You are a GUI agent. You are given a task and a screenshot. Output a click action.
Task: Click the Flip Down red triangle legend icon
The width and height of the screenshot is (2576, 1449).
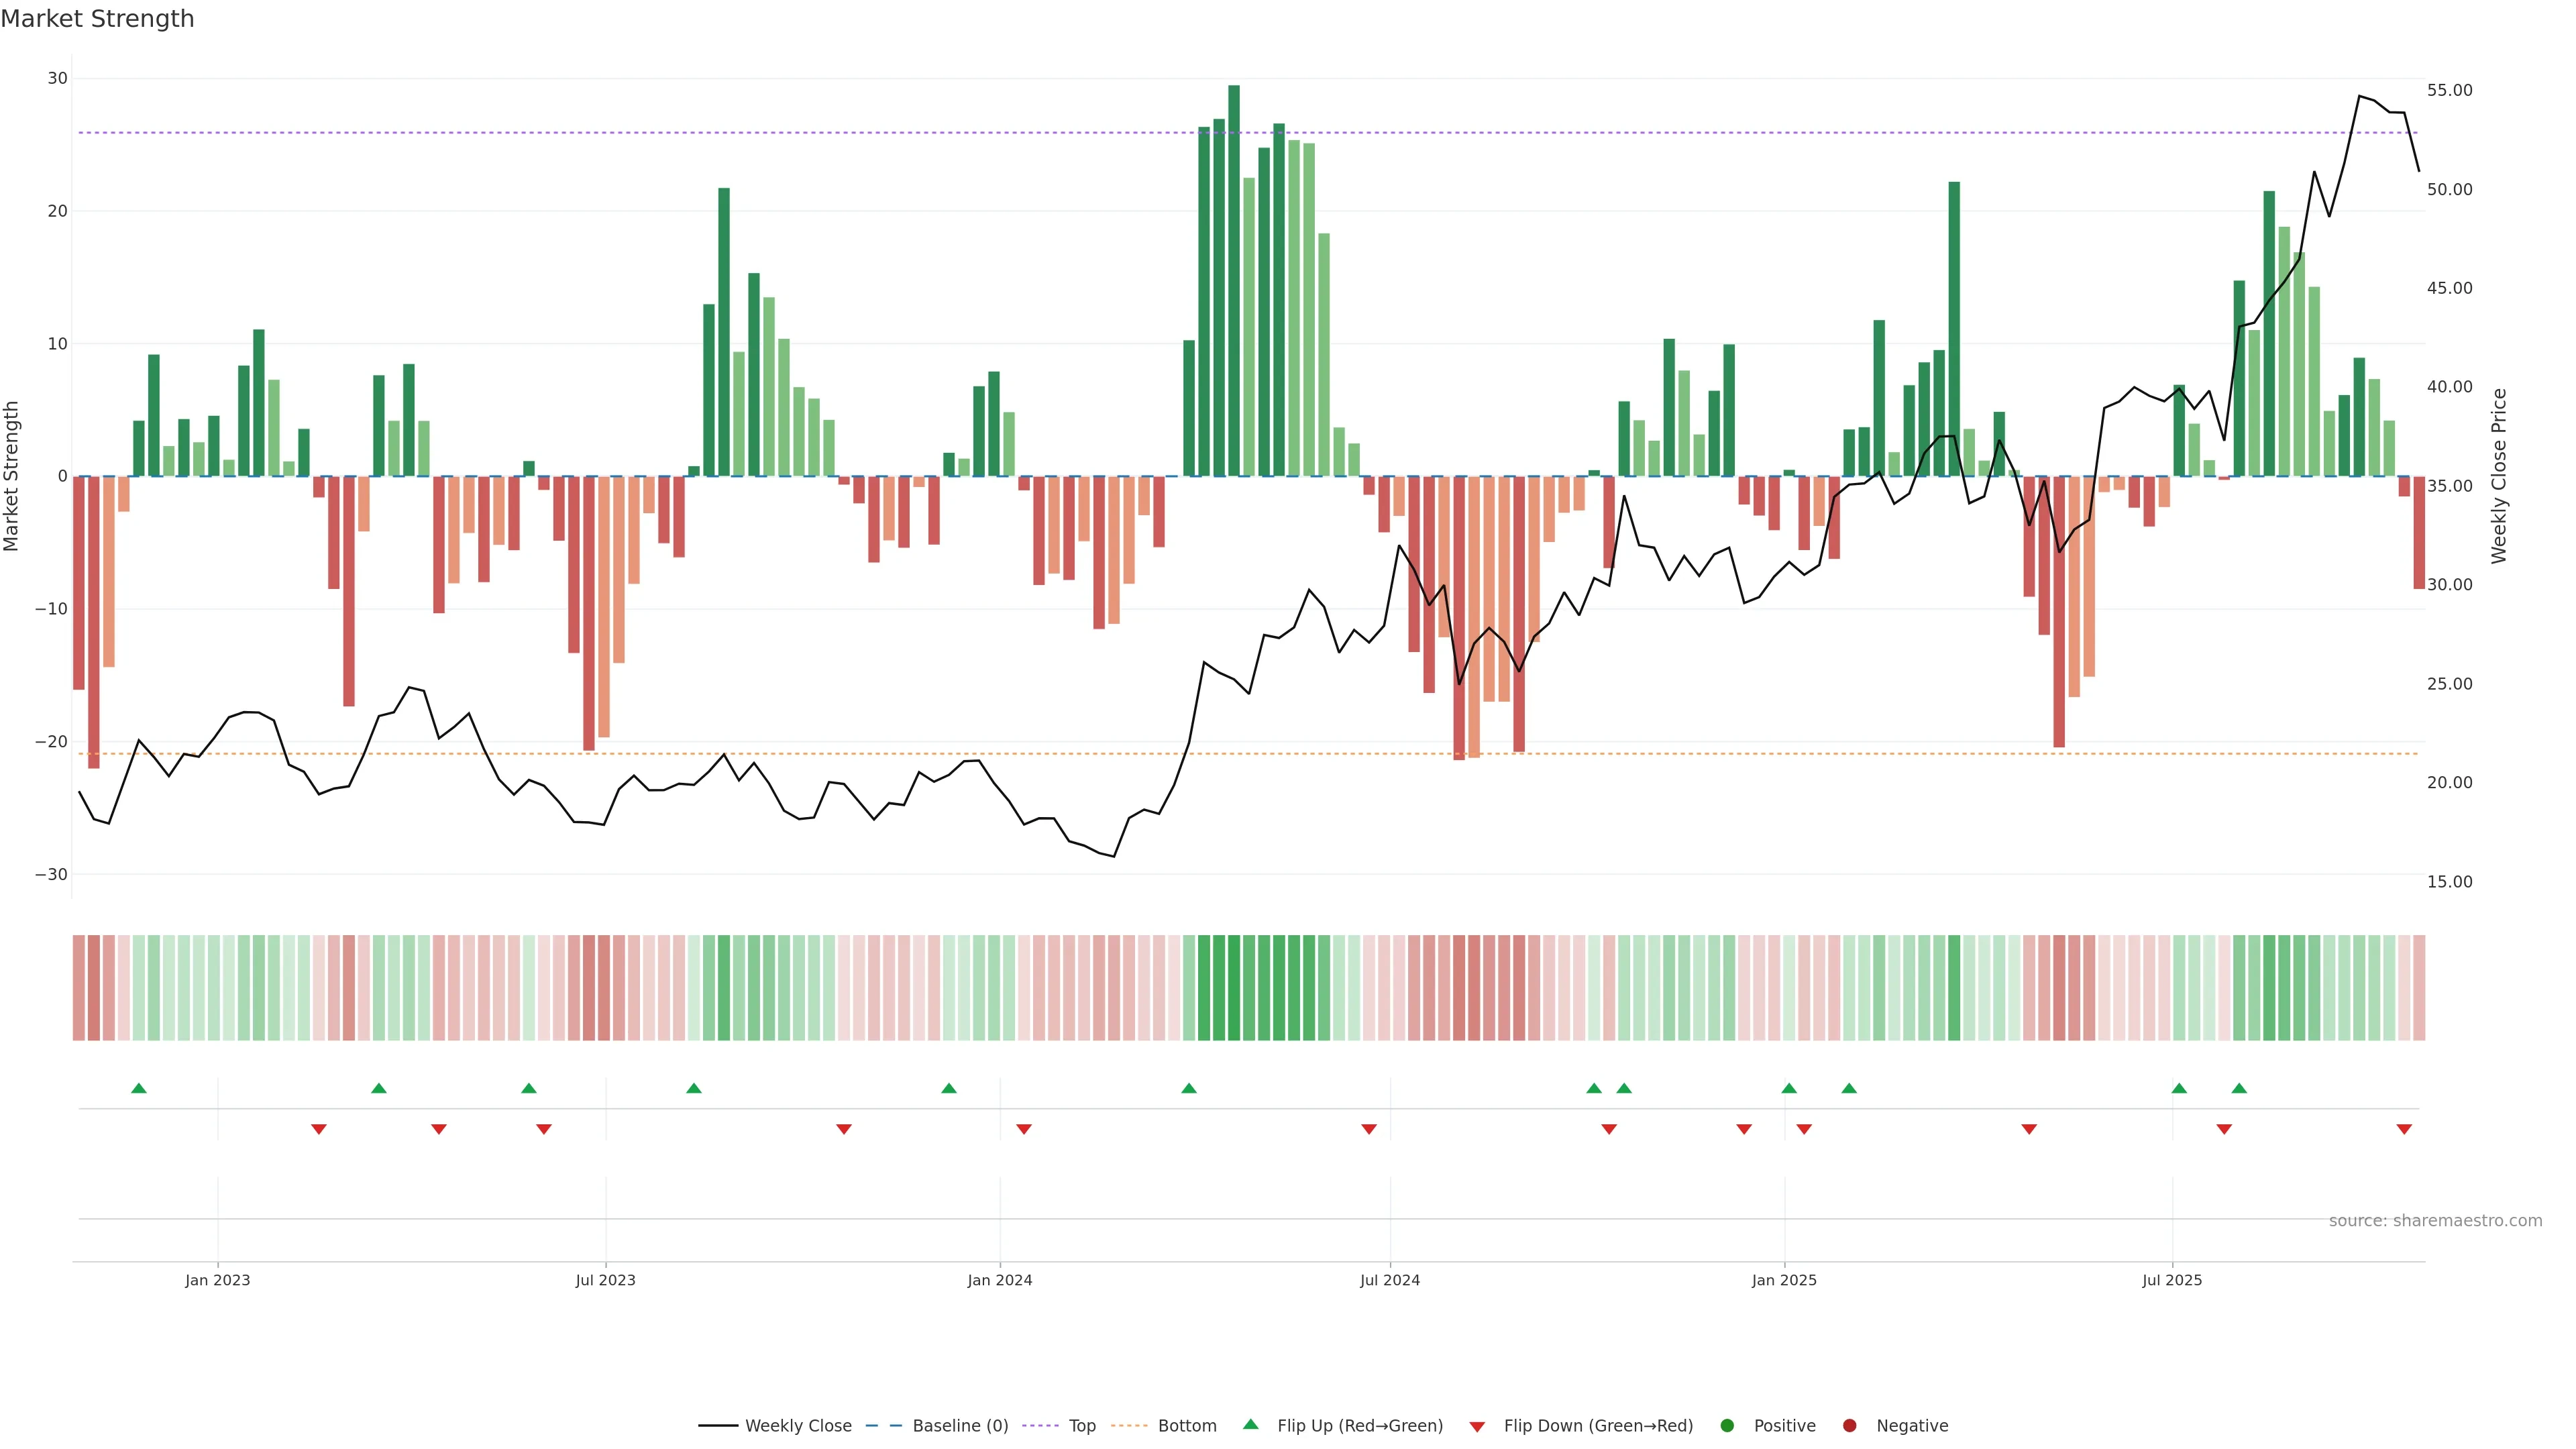pos(1477,1427)
